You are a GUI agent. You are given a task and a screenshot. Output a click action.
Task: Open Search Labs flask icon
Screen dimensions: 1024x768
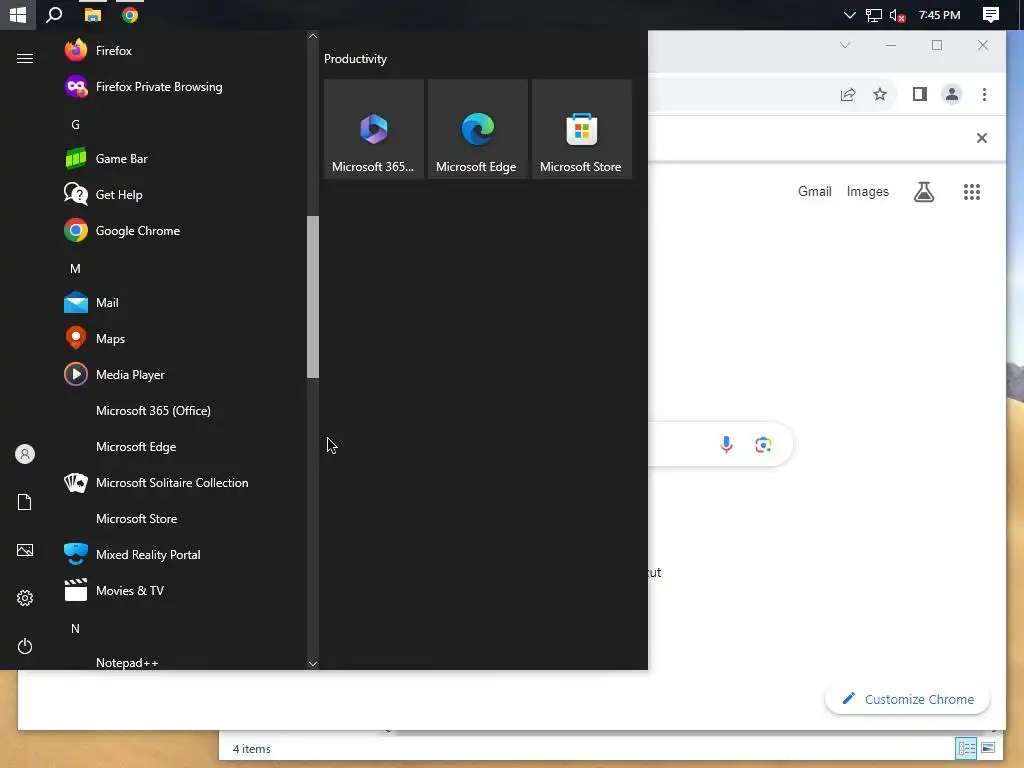point(923,191)
